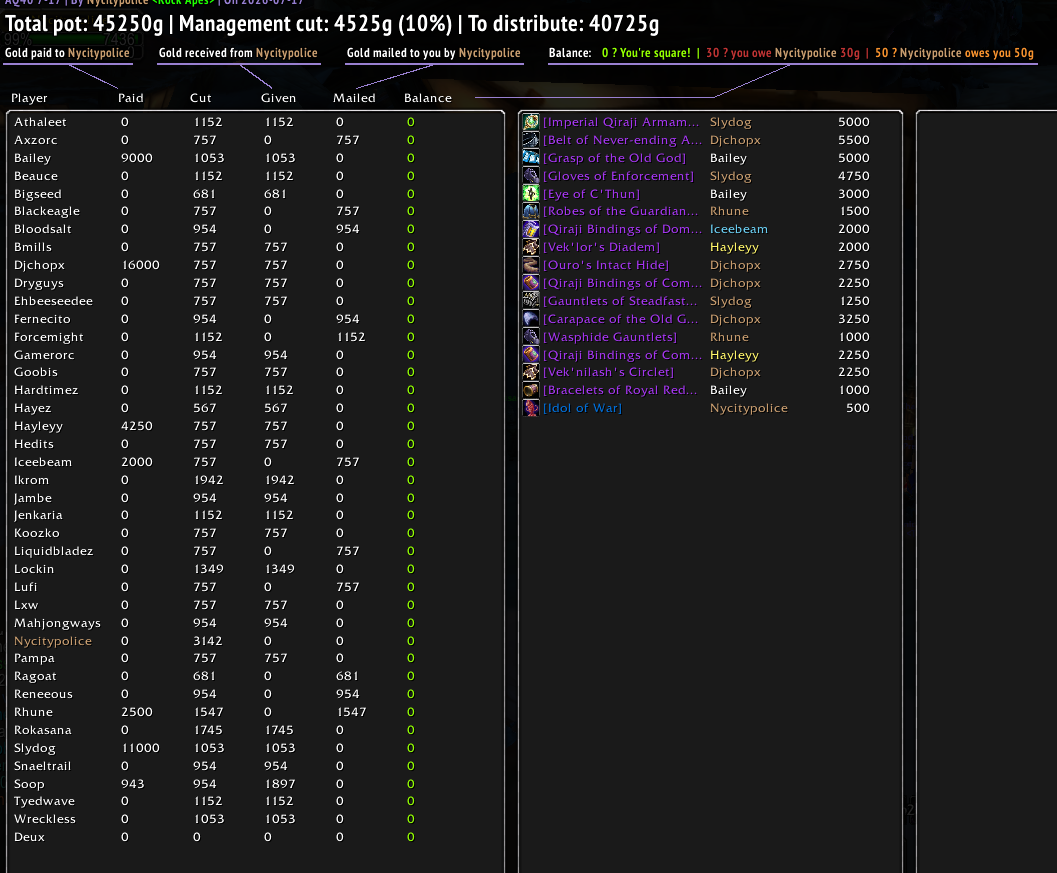
Task: Click the Cut column header
Action: click(200, 98)
